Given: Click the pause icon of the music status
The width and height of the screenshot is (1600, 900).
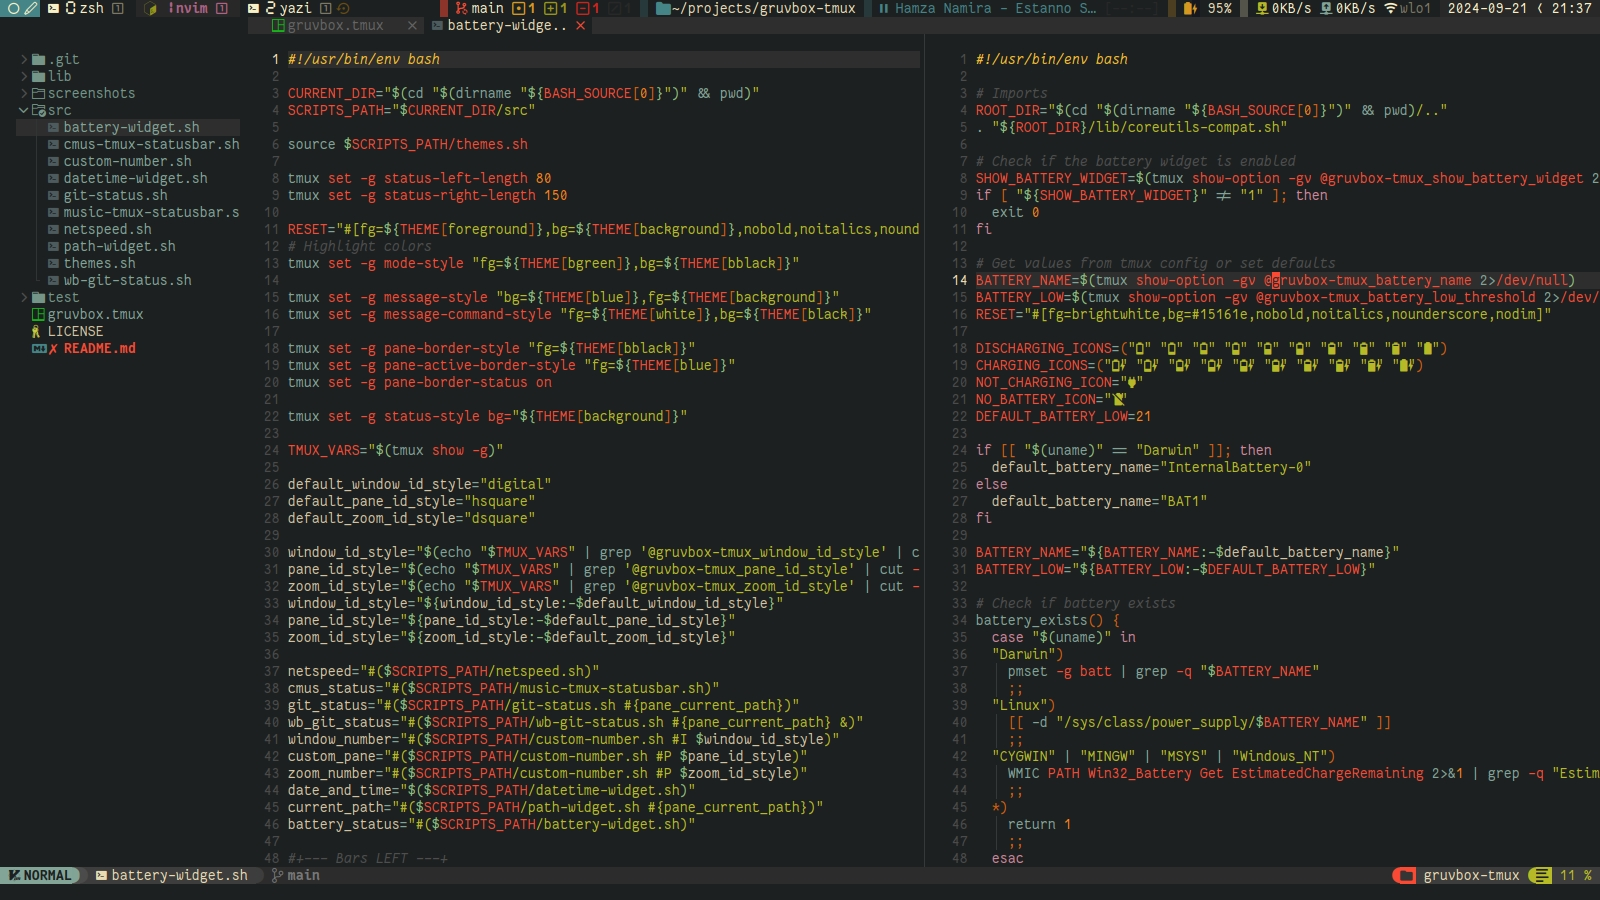Looking at the screenshot, I should [x=883, y=8].
